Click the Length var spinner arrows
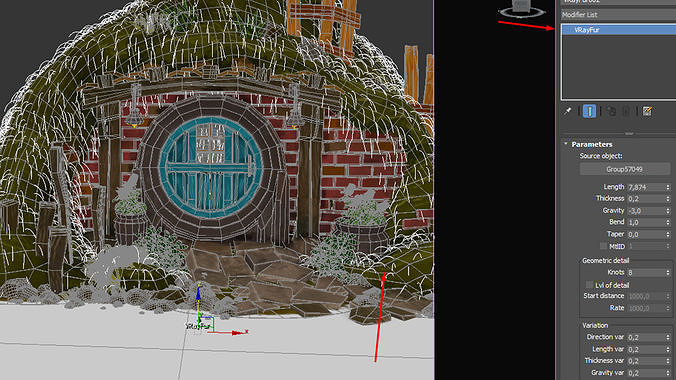This screenshot has height=380, width=676. pyautogui.click(x=668, y=349)
